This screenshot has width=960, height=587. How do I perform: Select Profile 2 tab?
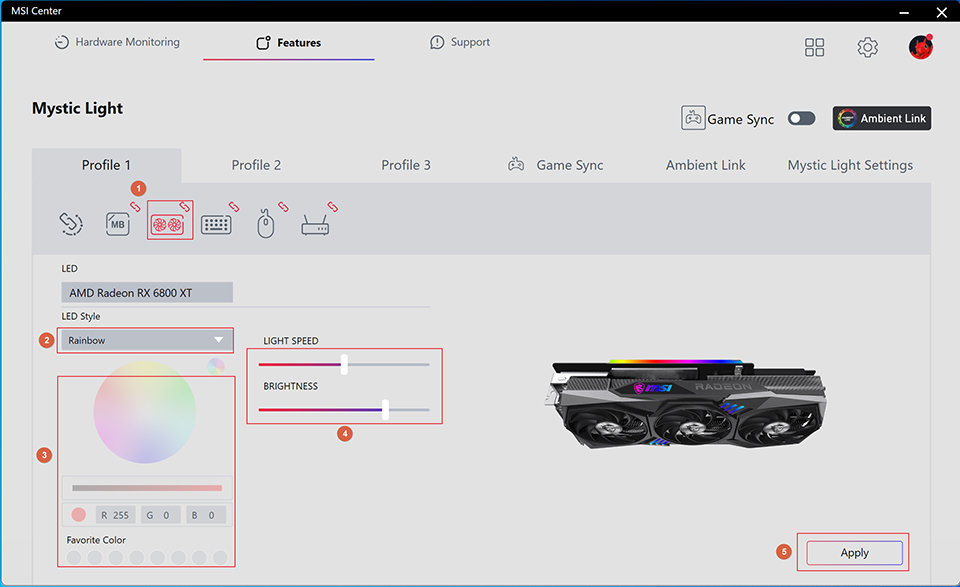[256, 165]
